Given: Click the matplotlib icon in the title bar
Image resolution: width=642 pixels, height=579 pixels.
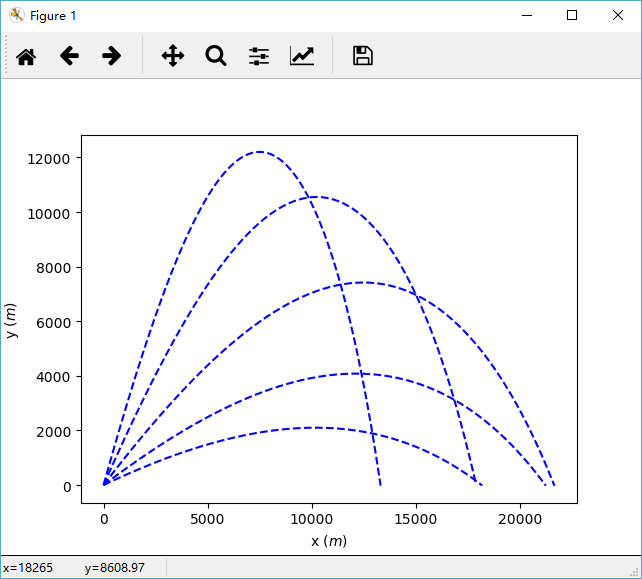Looking at the screenshot, I should click(x=16, y=15).
